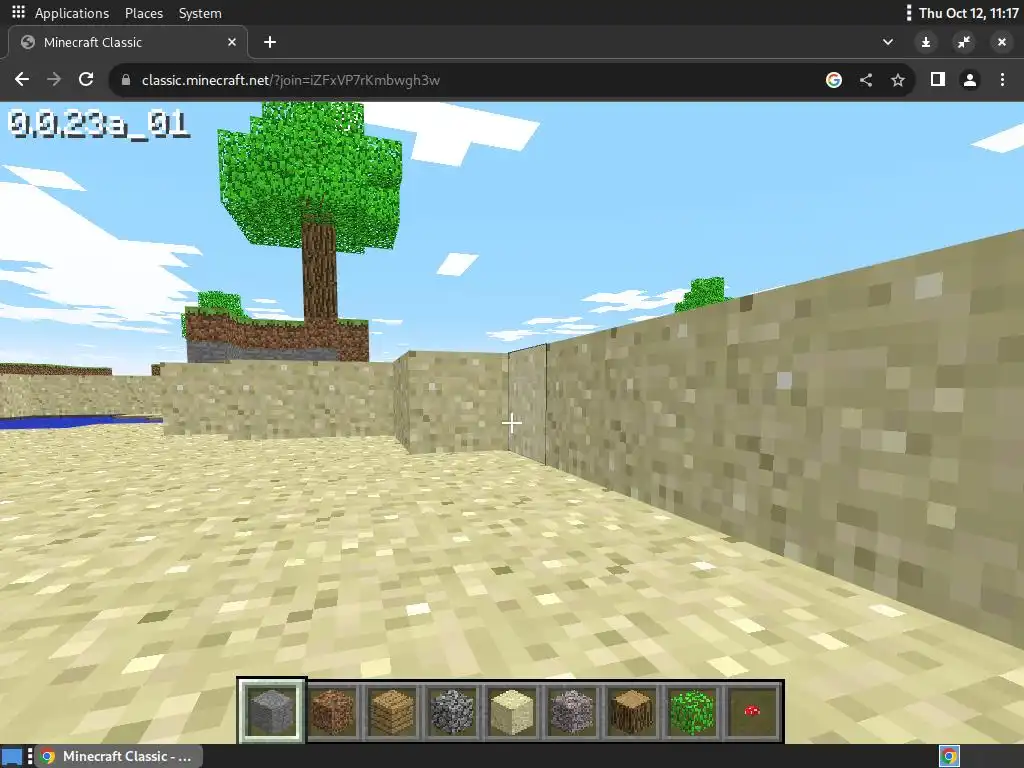Toggle the browser side panel
This screenshot has width=1024, height=768.
[x=938, y=80]
